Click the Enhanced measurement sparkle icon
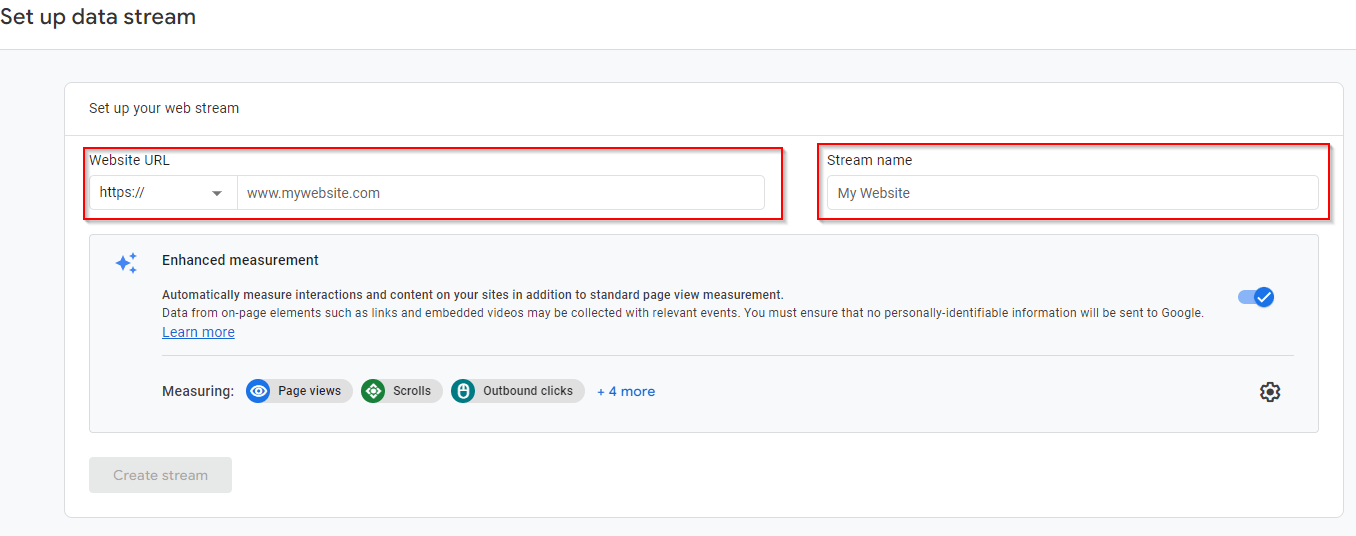 [x=126, y=263]
